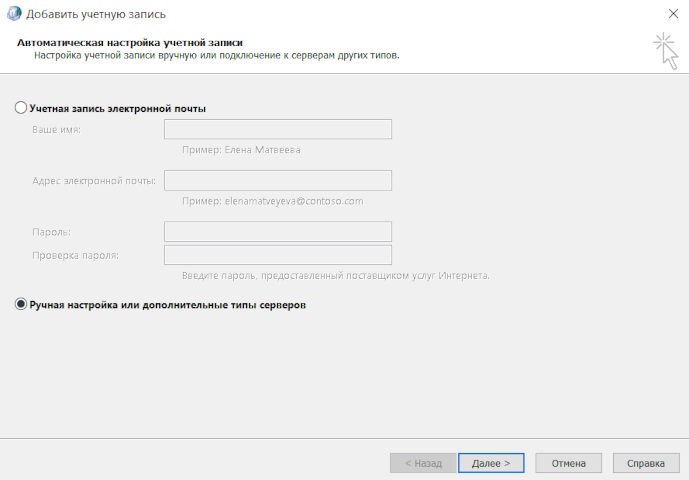Click the elenamatveyeva@contoso.com example text
The image size is (689, 480).
272,201
